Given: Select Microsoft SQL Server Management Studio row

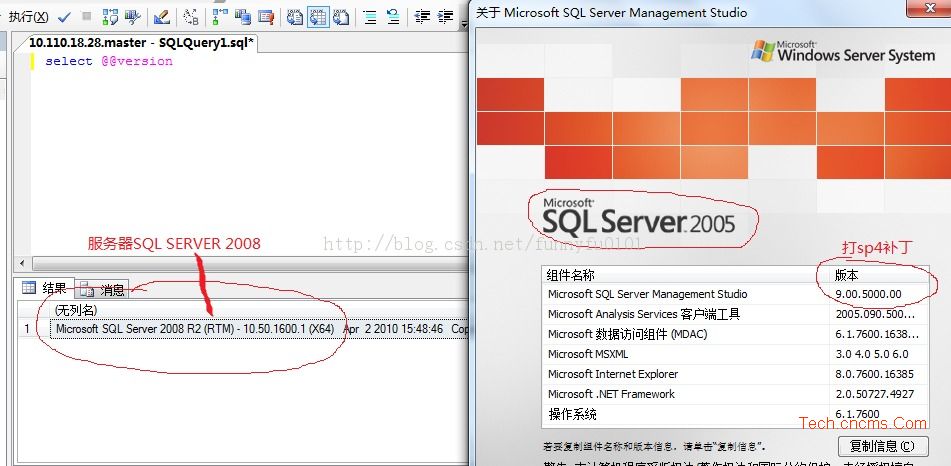Looking at the screenshot, I should (x=735, y=294).
